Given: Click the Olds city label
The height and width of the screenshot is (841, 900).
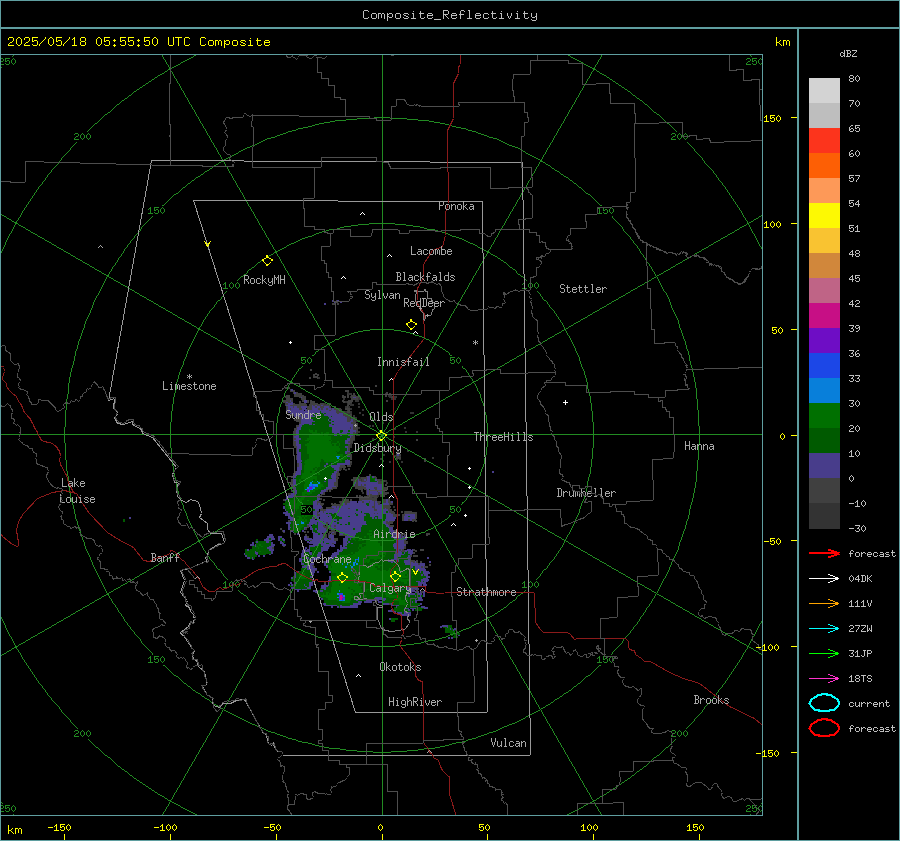Looking at the screenshot, I should coord(381,417).
